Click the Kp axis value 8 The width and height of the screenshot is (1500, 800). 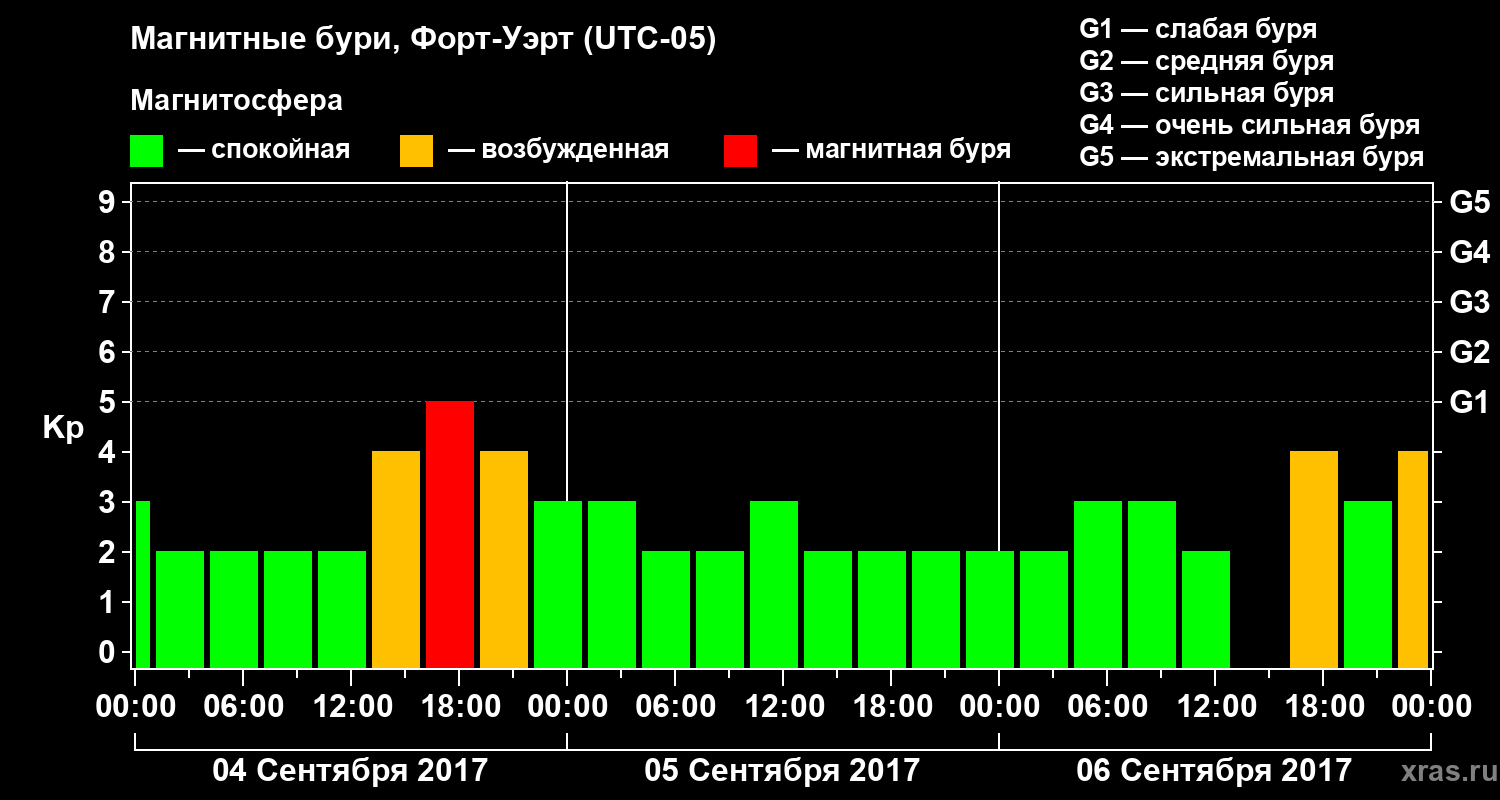click(109, 252)
